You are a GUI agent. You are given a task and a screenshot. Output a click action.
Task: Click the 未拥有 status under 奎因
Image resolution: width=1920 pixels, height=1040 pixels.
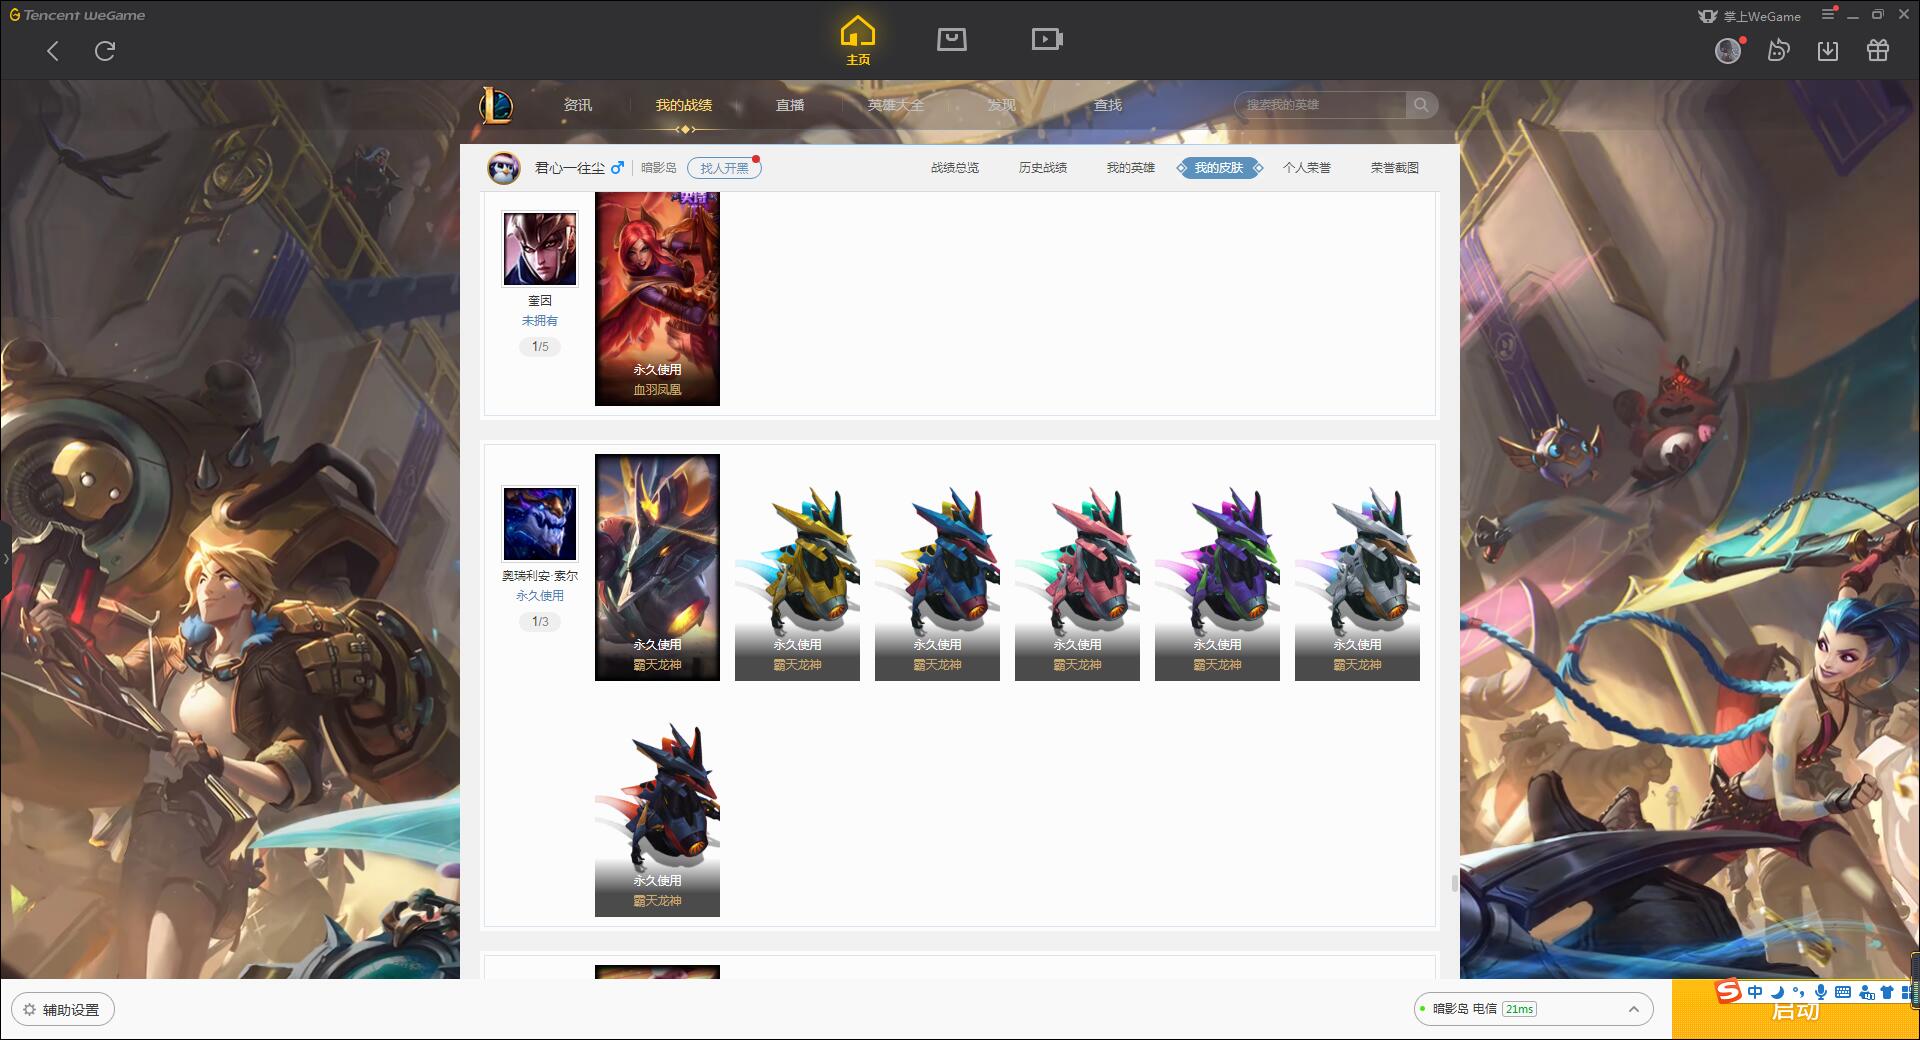pyautogui.click(x=540, y=321)
